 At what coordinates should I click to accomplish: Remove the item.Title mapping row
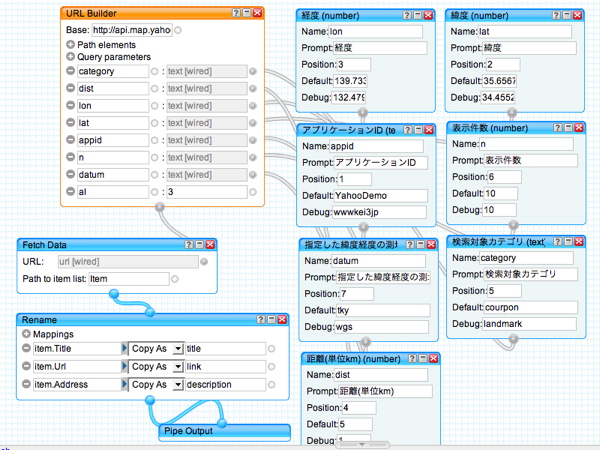pos(26,348)
